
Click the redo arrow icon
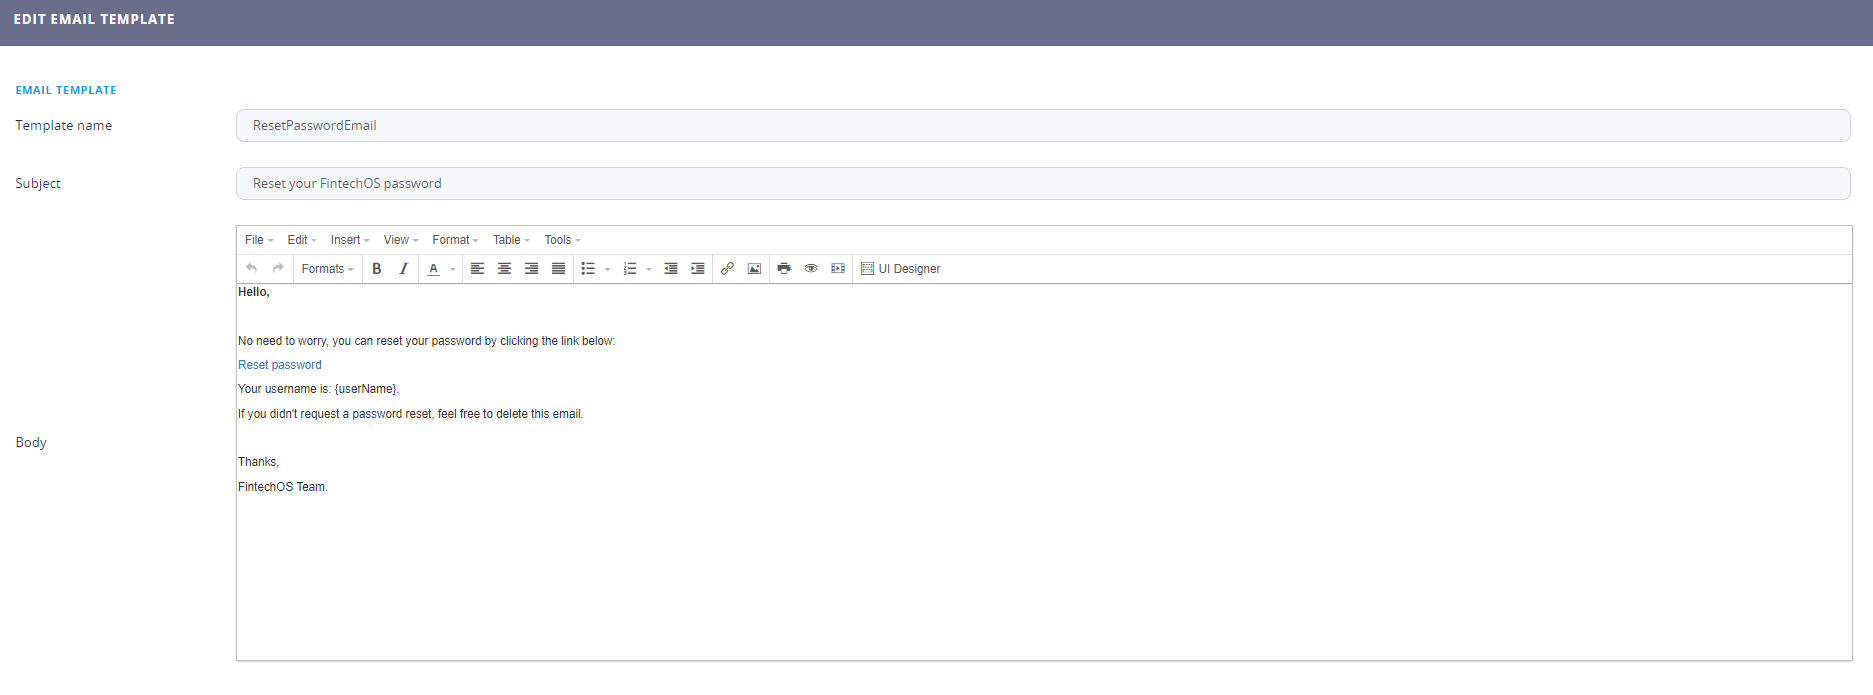[278, 268]
